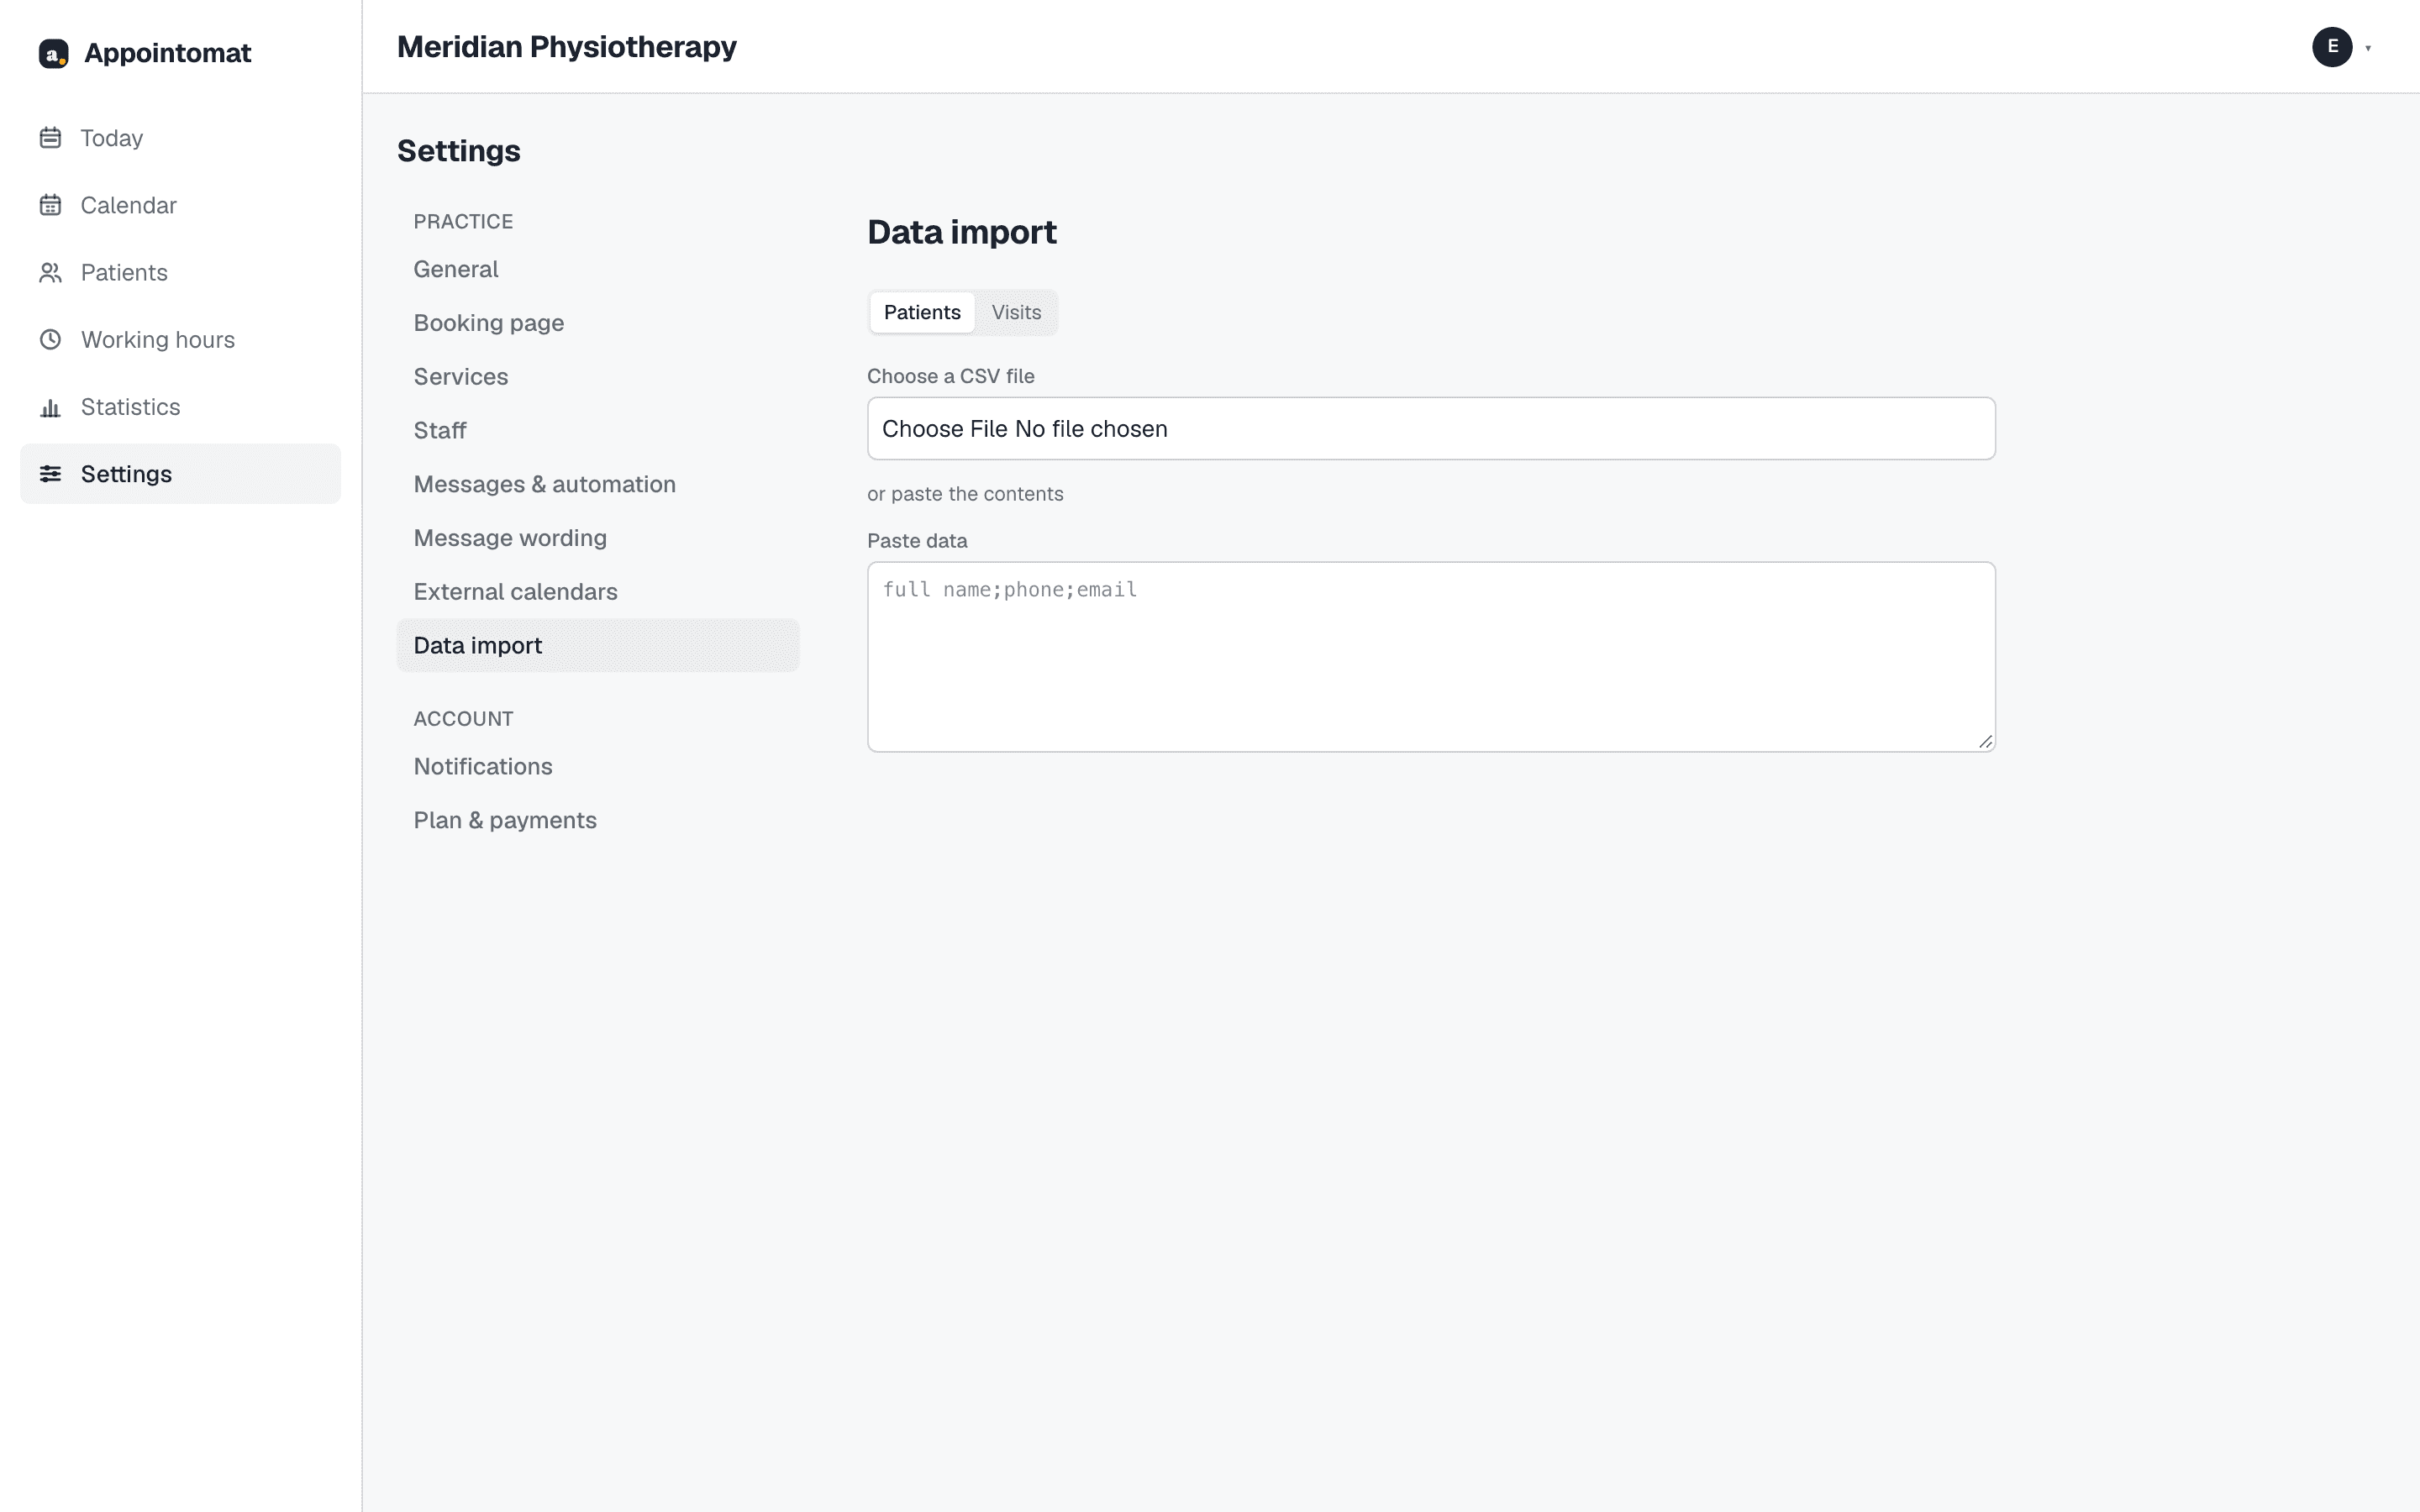The height and width of the screenshot is (1512, 2420).
Task: Open General practice settings
Action: 598,269
